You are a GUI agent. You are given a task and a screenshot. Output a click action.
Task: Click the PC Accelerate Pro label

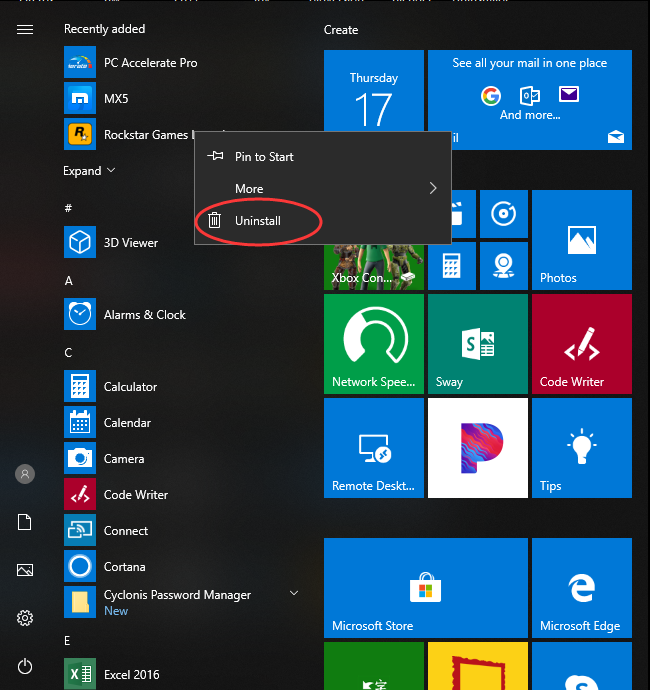(151, 63)
